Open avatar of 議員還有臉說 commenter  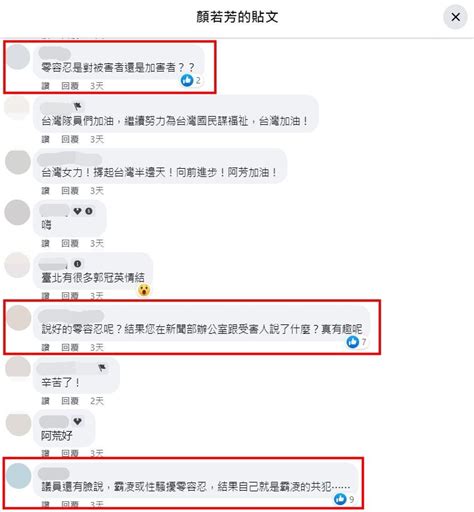(19, 476)
